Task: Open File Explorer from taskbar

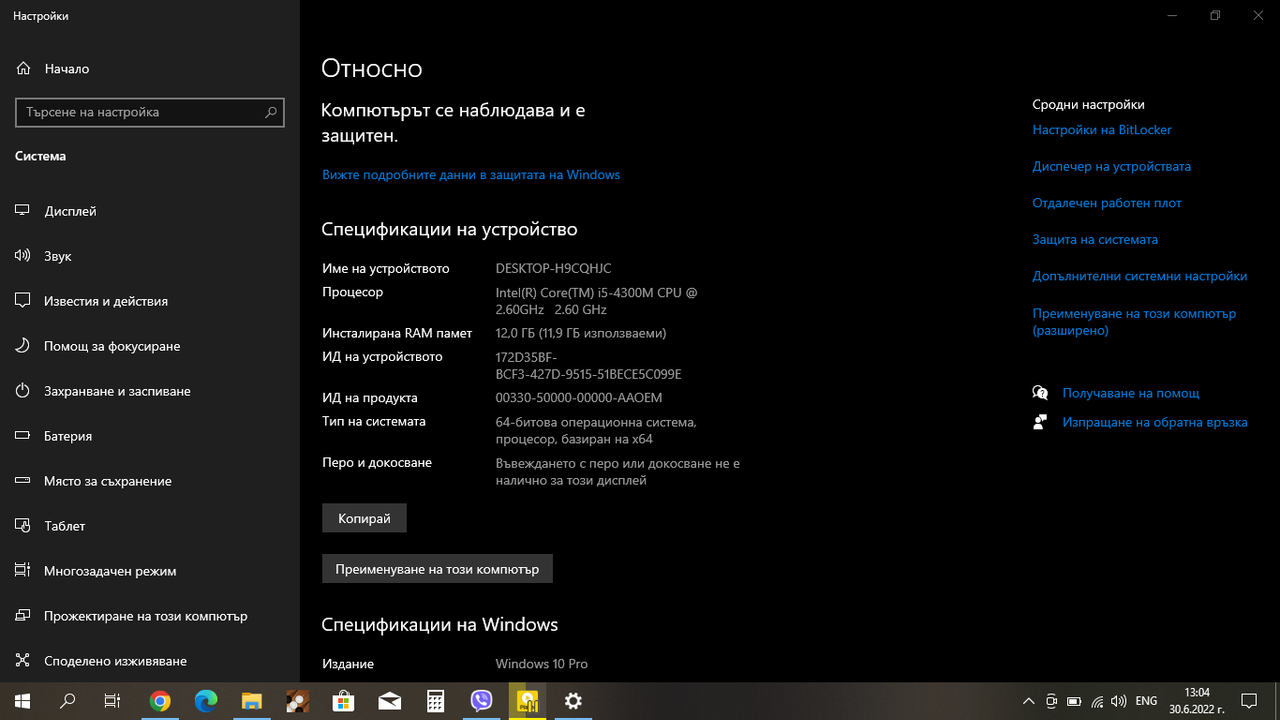Action: pyautogui.click(x=252, y=701)
